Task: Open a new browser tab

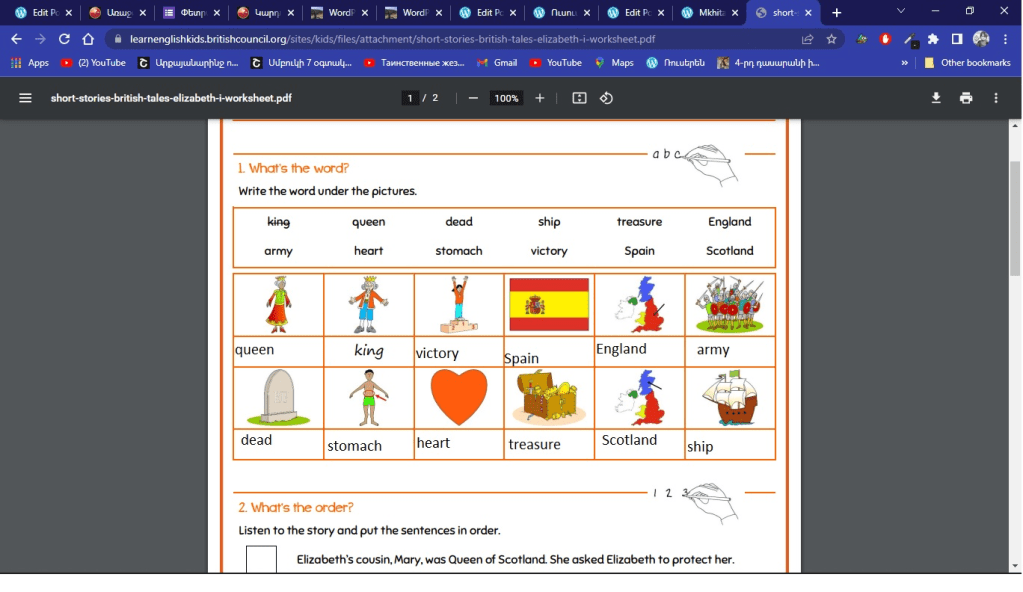Action: (x=837, y=13)
